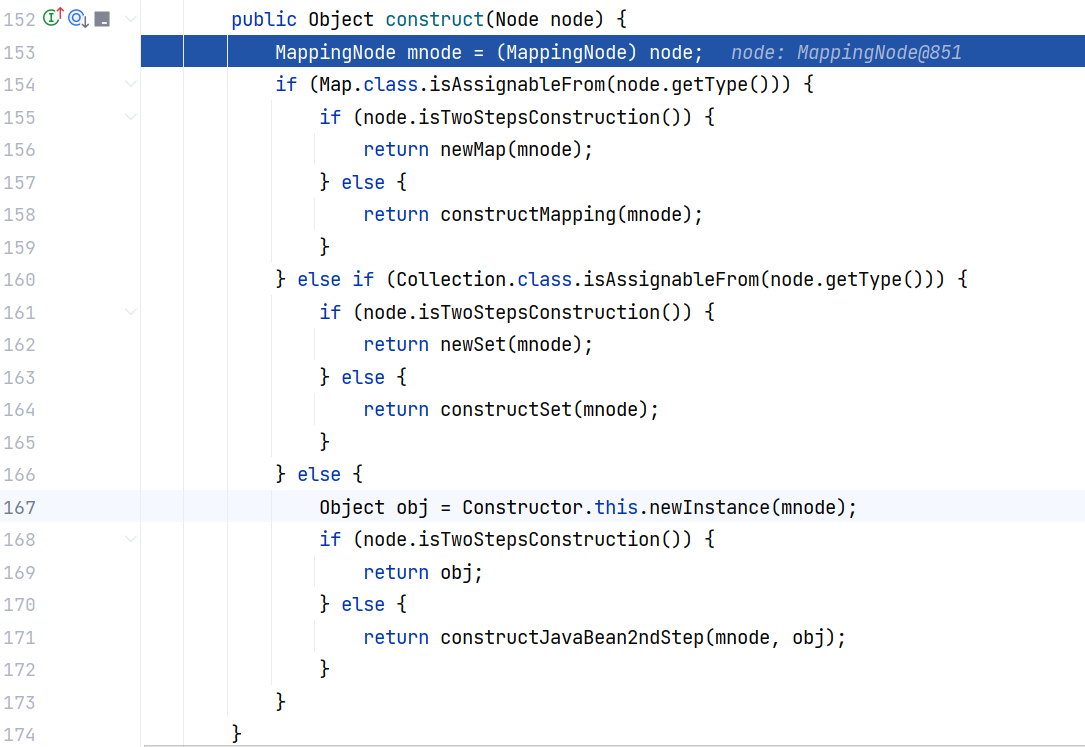Collapse the construct method fold at line 152
1085x747 pixels.
[x=130, y=19]
